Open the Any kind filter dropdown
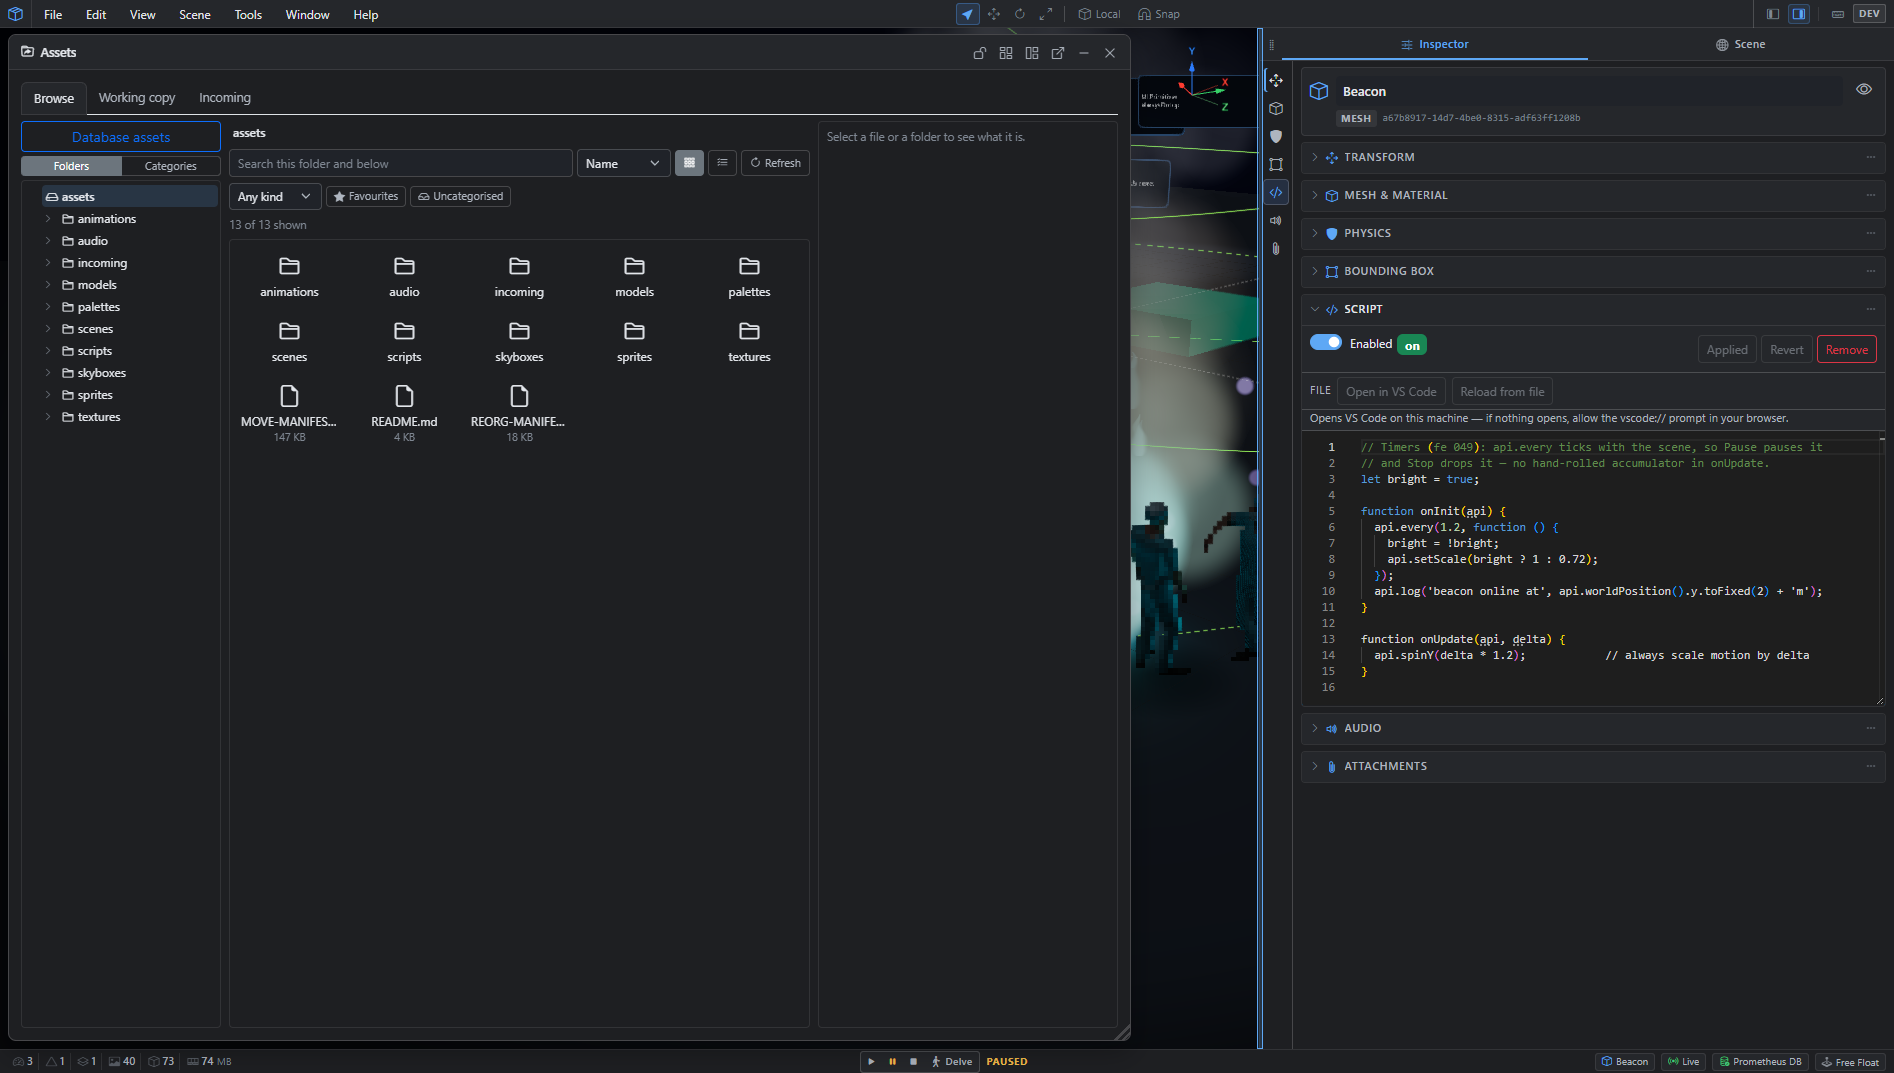This screenshot has height=1073, width=1894. 275,197
